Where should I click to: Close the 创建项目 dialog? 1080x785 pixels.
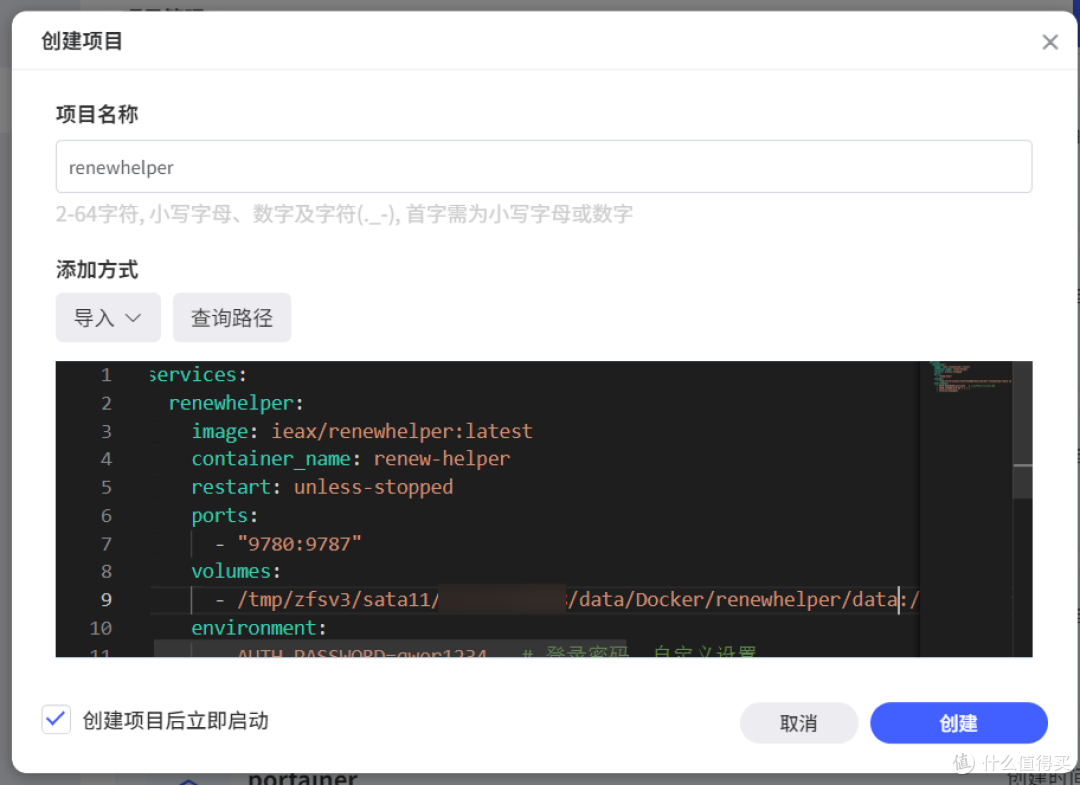point(1050,42)
